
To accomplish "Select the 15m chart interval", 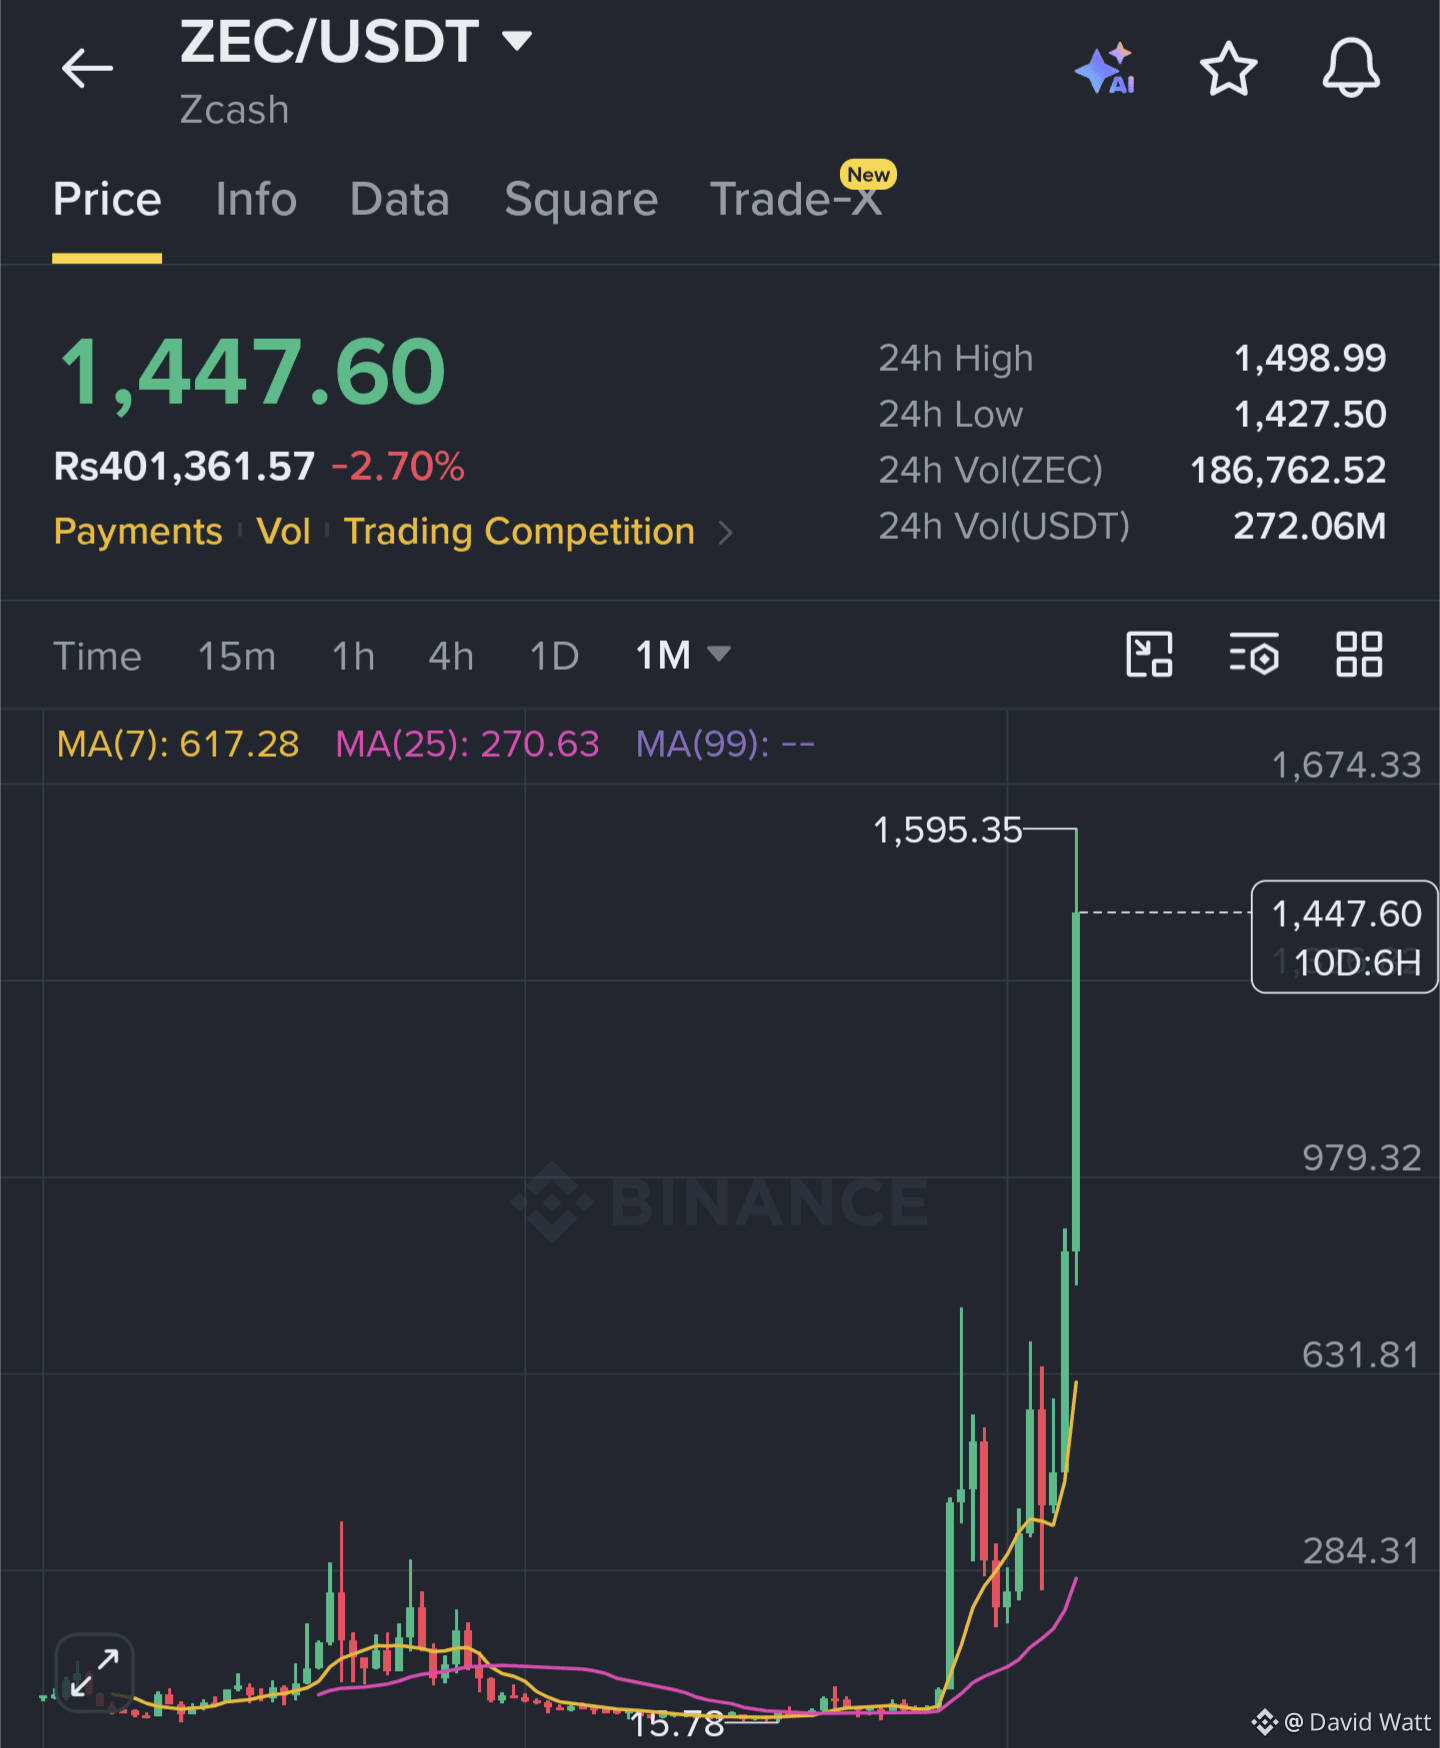I will click(x=237, y=656).
